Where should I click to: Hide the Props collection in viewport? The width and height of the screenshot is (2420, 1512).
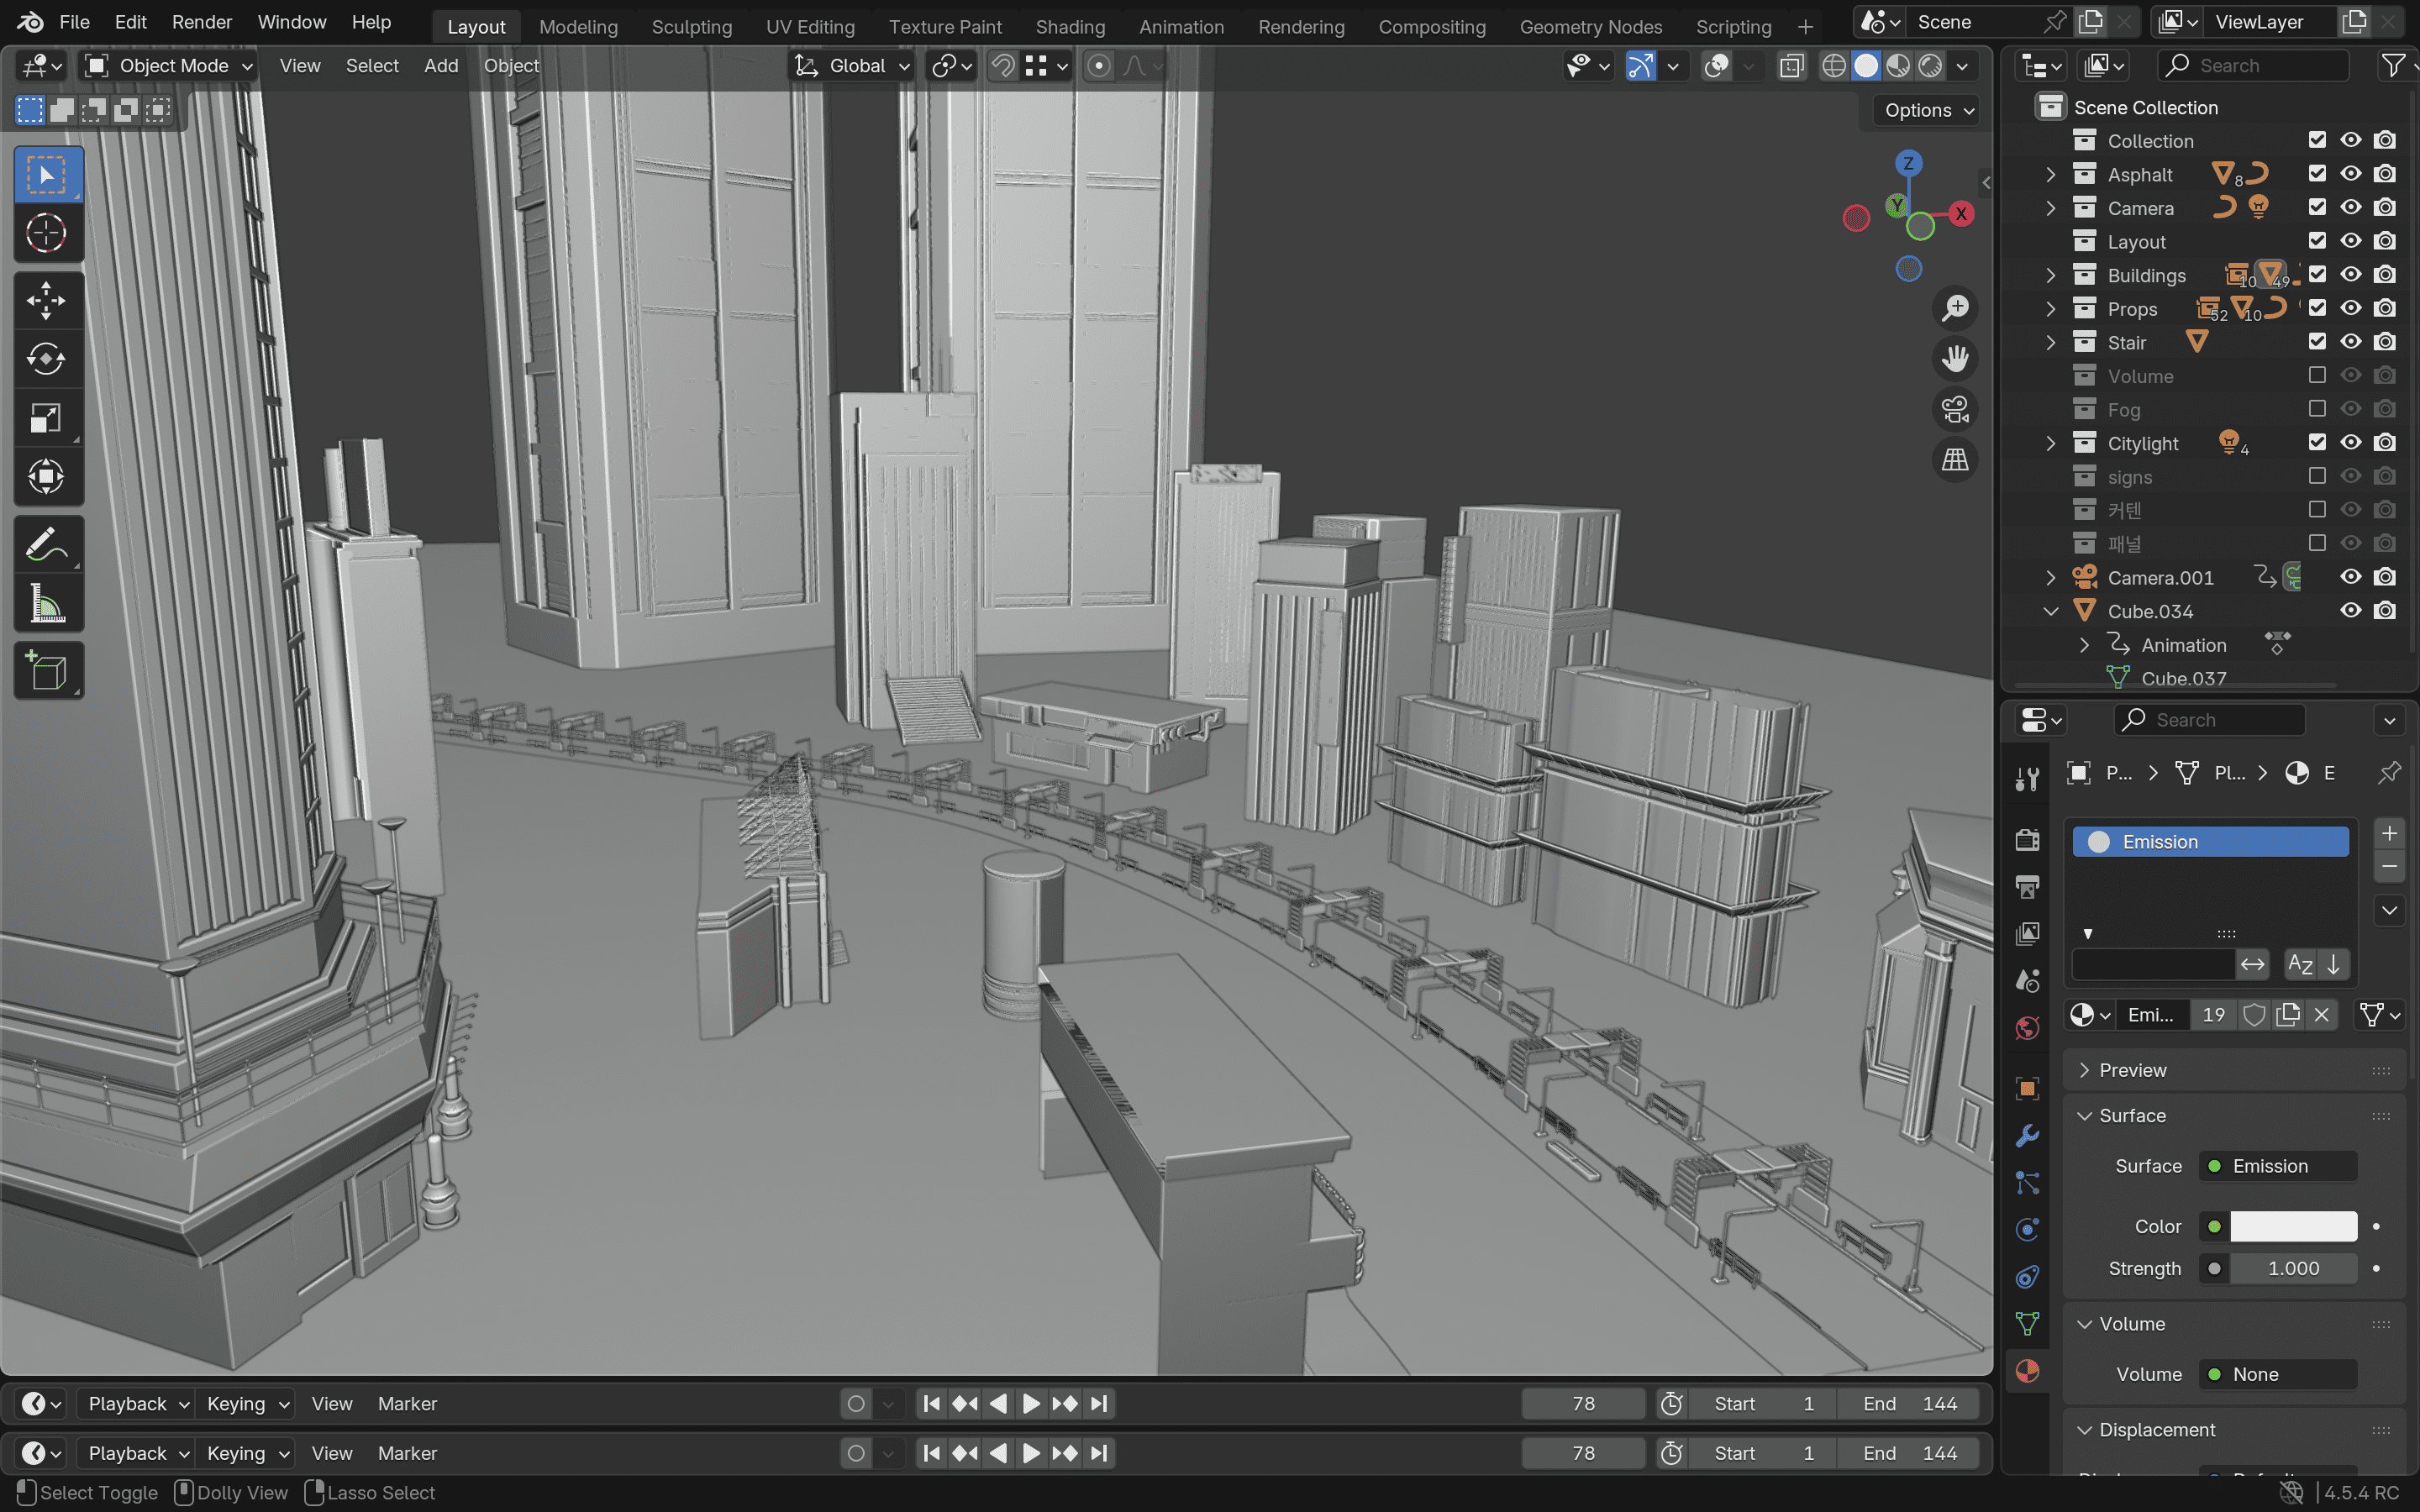click(x=2351, y=309)
